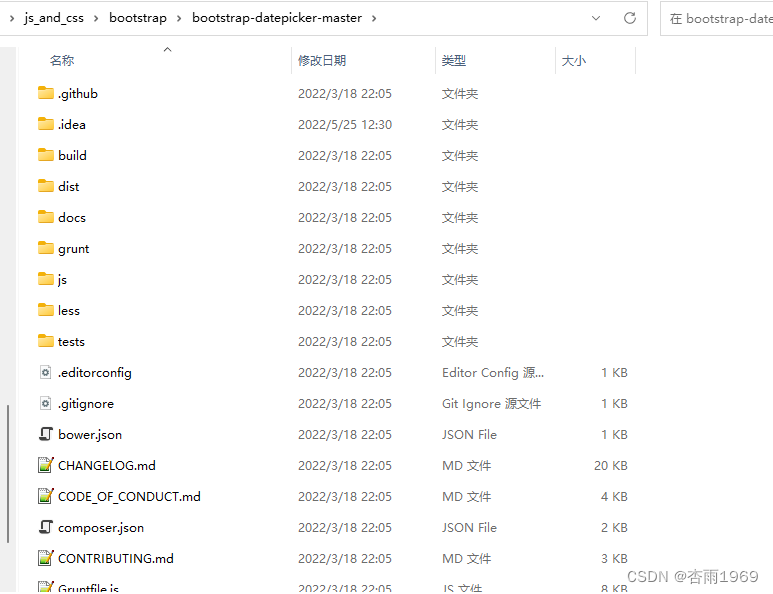Select the grunt folder name
Viewport: 773px width, 594px height.
73,249
